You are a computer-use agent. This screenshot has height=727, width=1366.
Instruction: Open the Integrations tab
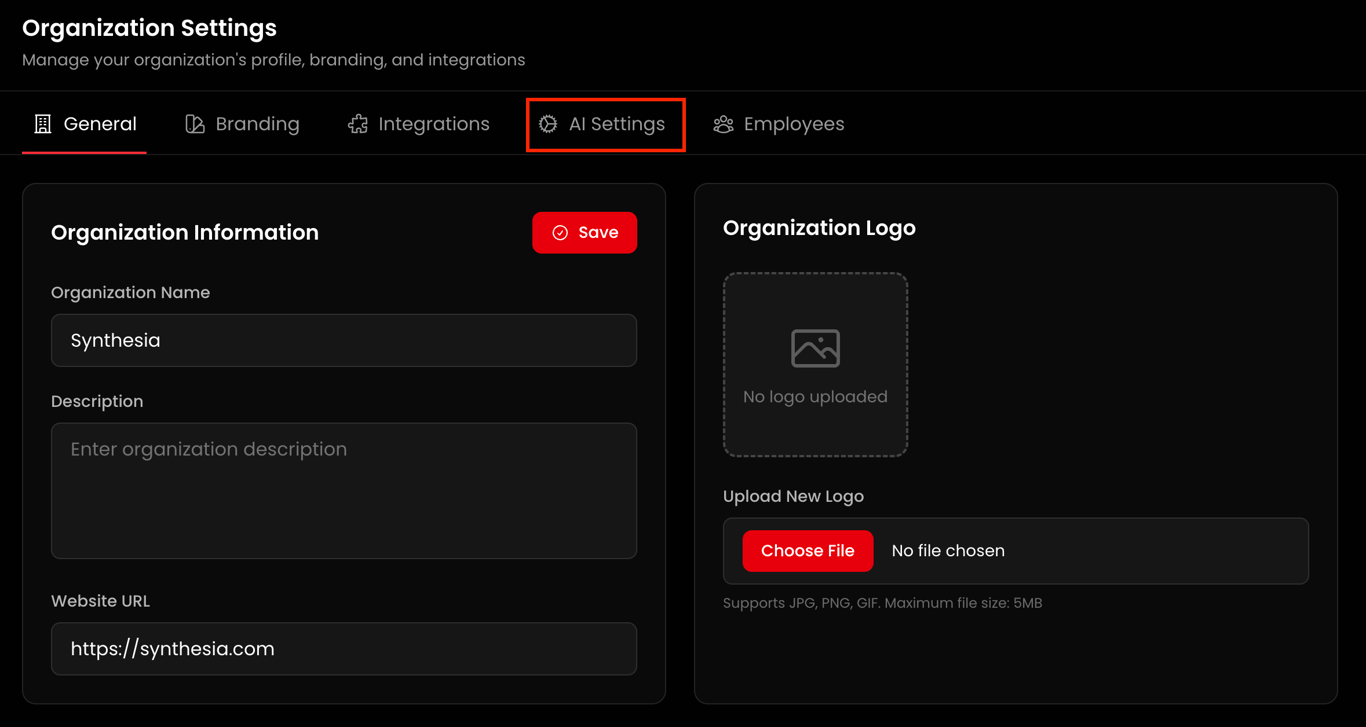[419, 124]
